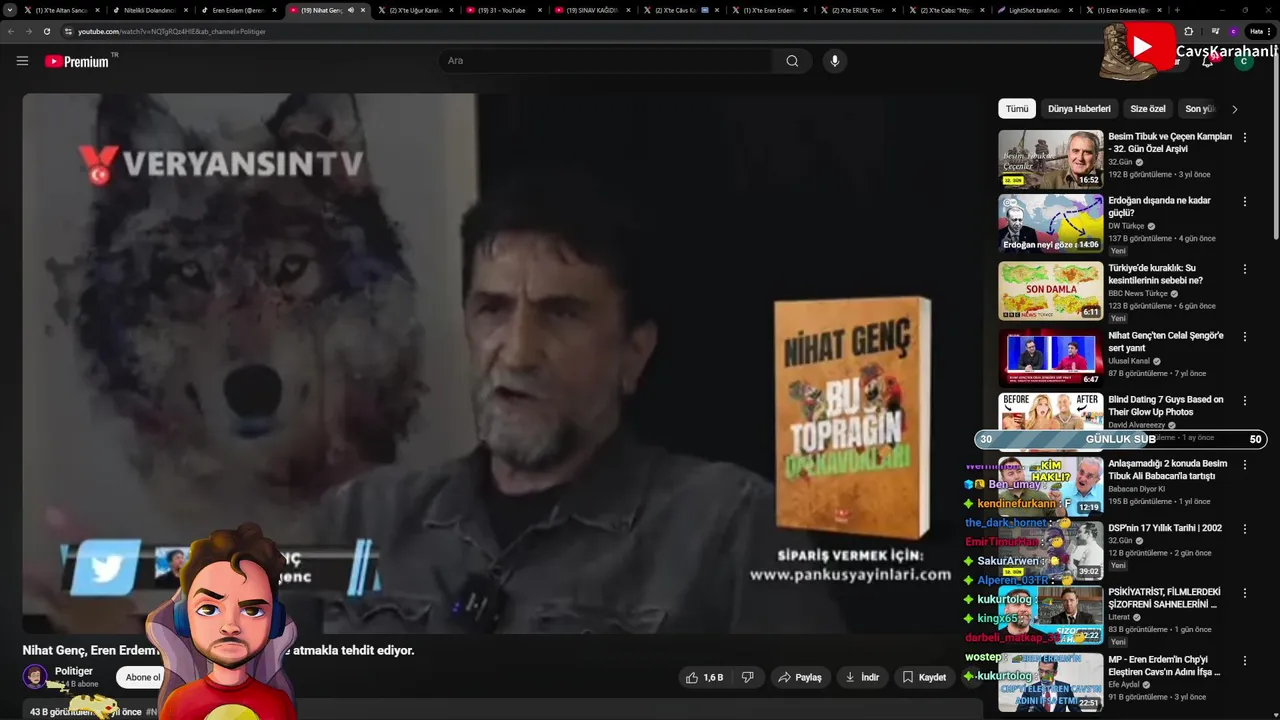Image resolution: width=1280 pixels, height=720 pixels.
Task: Click the DW Türkçe channel name
Action: coord(1127,226)
